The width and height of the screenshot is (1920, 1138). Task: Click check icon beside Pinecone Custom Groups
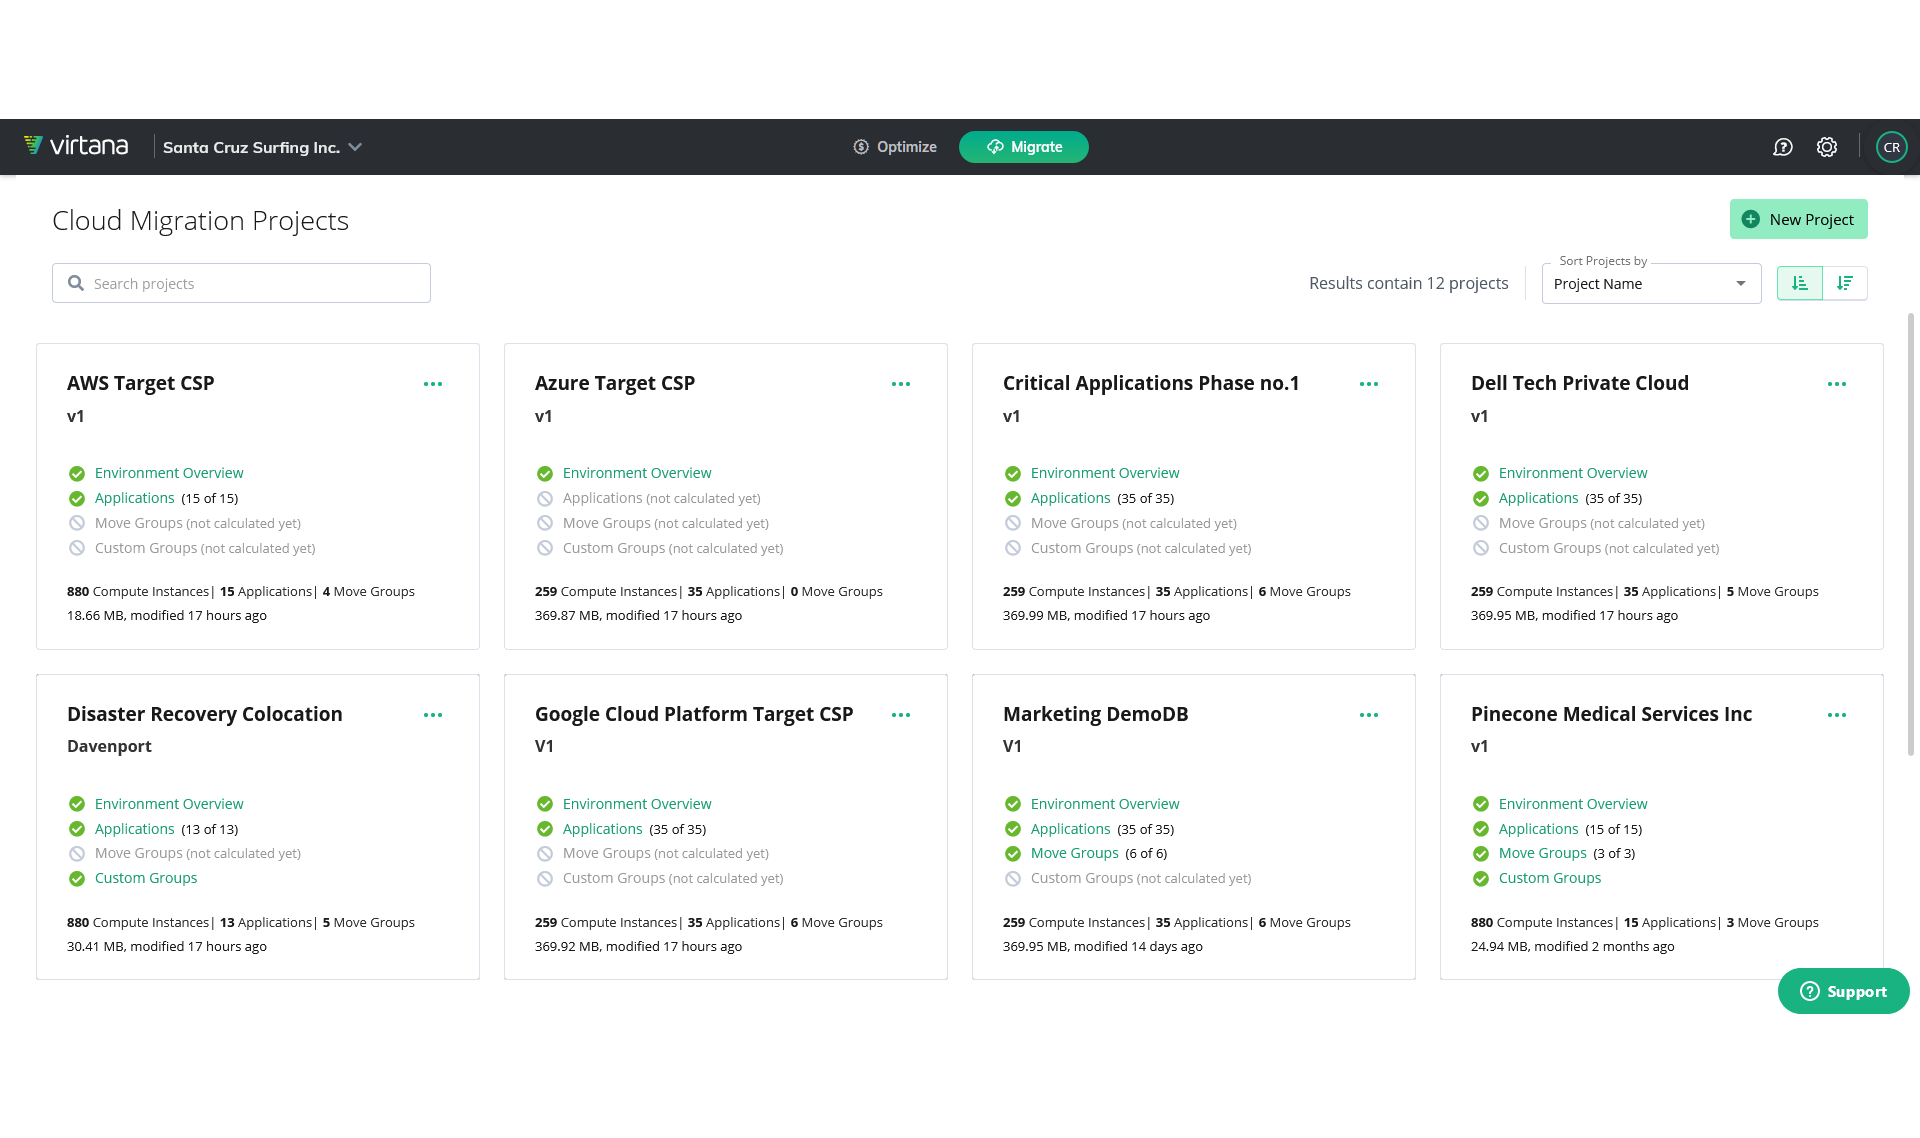[1481, 879]
